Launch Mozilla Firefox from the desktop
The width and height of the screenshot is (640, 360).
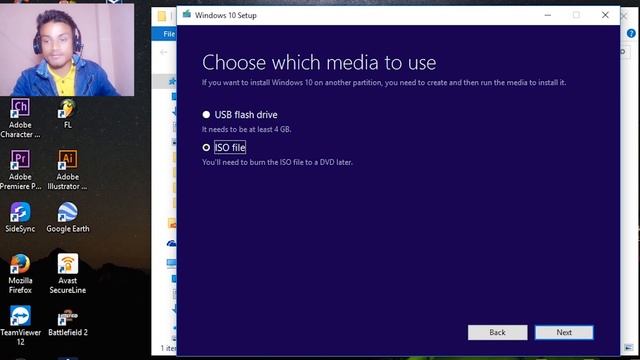point(20,274)
